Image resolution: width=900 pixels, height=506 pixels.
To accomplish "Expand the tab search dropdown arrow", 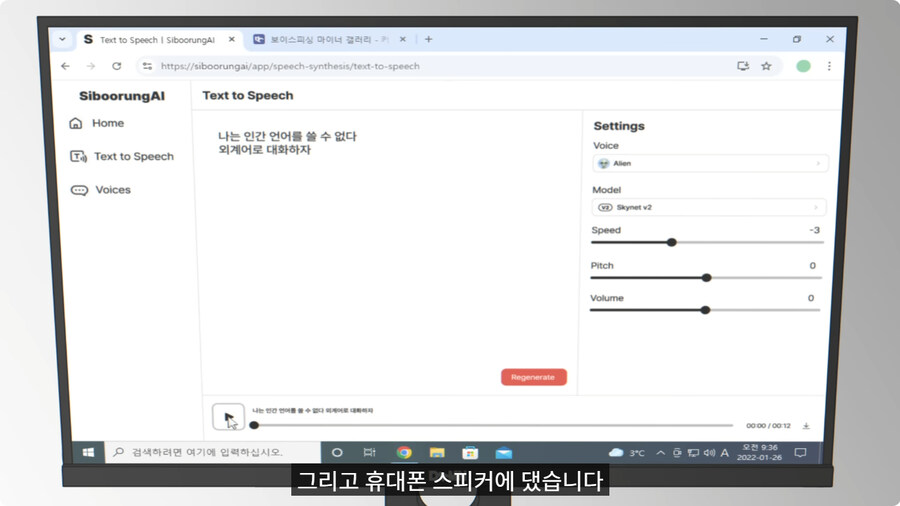I will (x=62, y=40).
